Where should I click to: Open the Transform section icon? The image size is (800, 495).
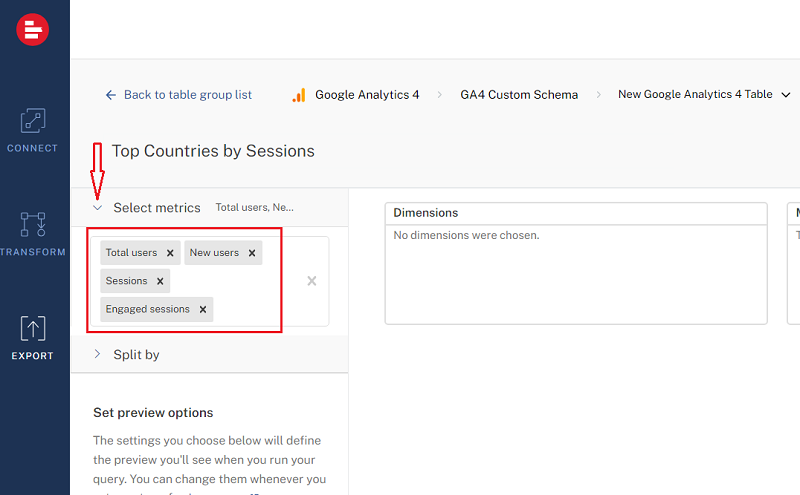(33, 225)
